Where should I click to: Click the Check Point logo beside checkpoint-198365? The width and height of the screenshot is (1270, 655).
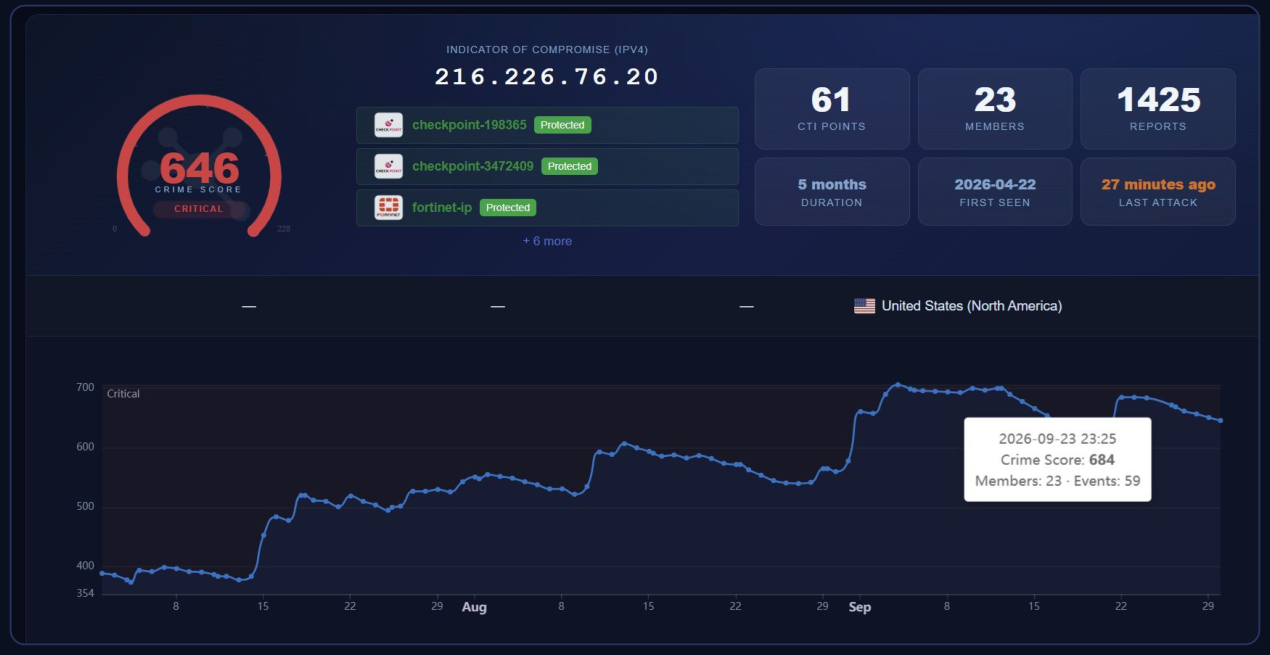(388, 125)
